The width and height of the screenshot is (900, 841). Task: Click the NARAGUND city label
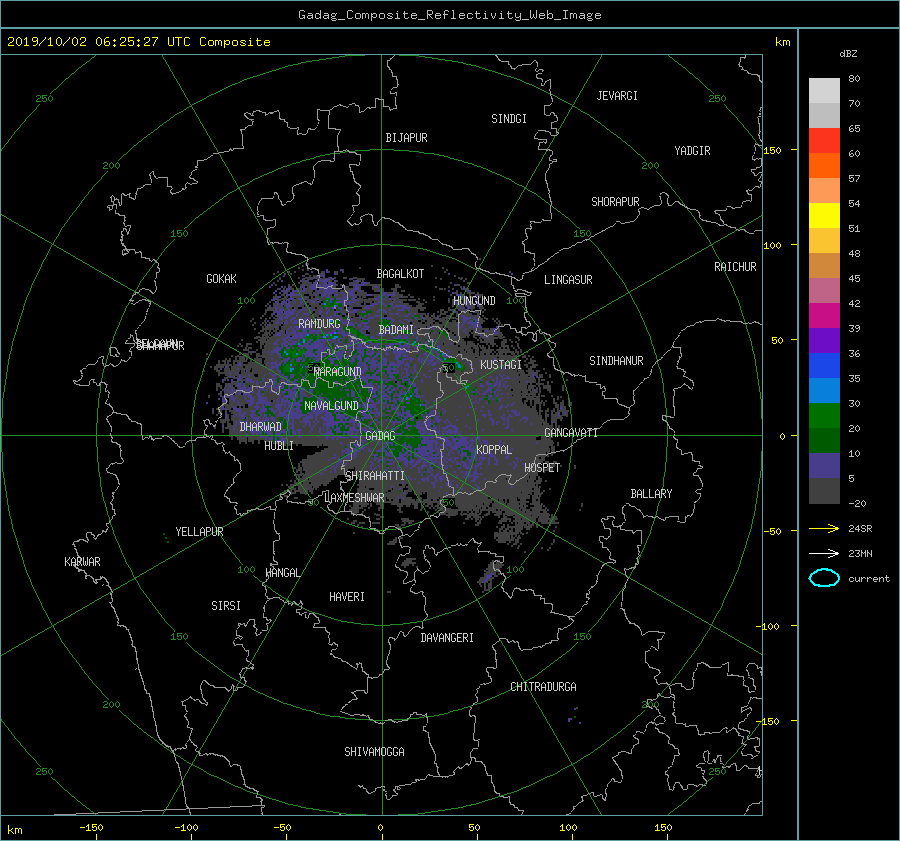point(338,372)
